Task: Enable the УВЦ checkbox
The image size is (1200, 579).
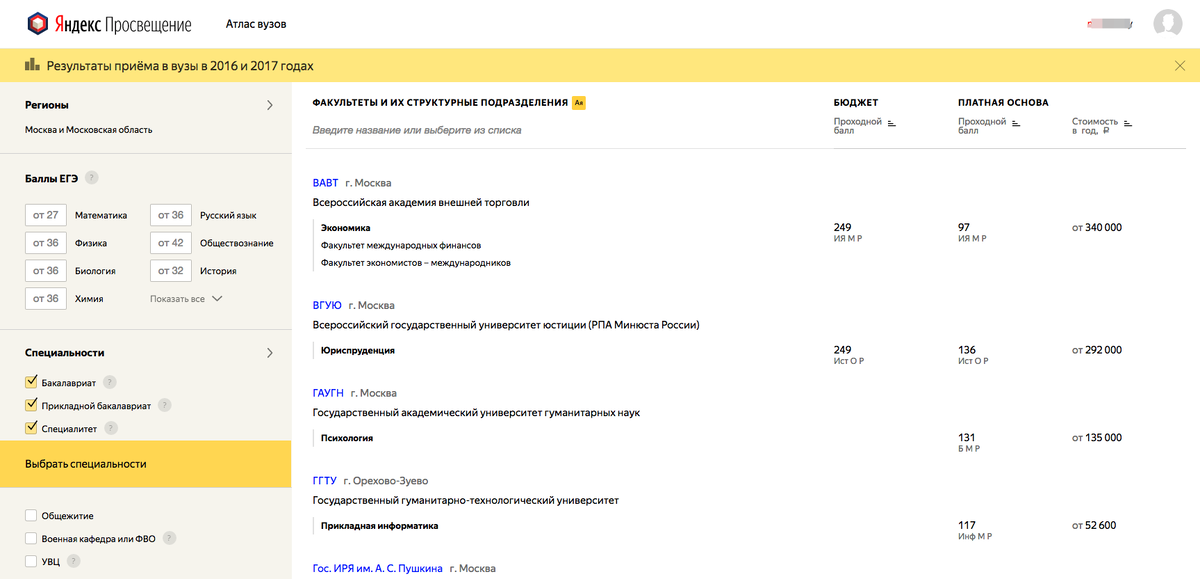Action: pos(31,561)
